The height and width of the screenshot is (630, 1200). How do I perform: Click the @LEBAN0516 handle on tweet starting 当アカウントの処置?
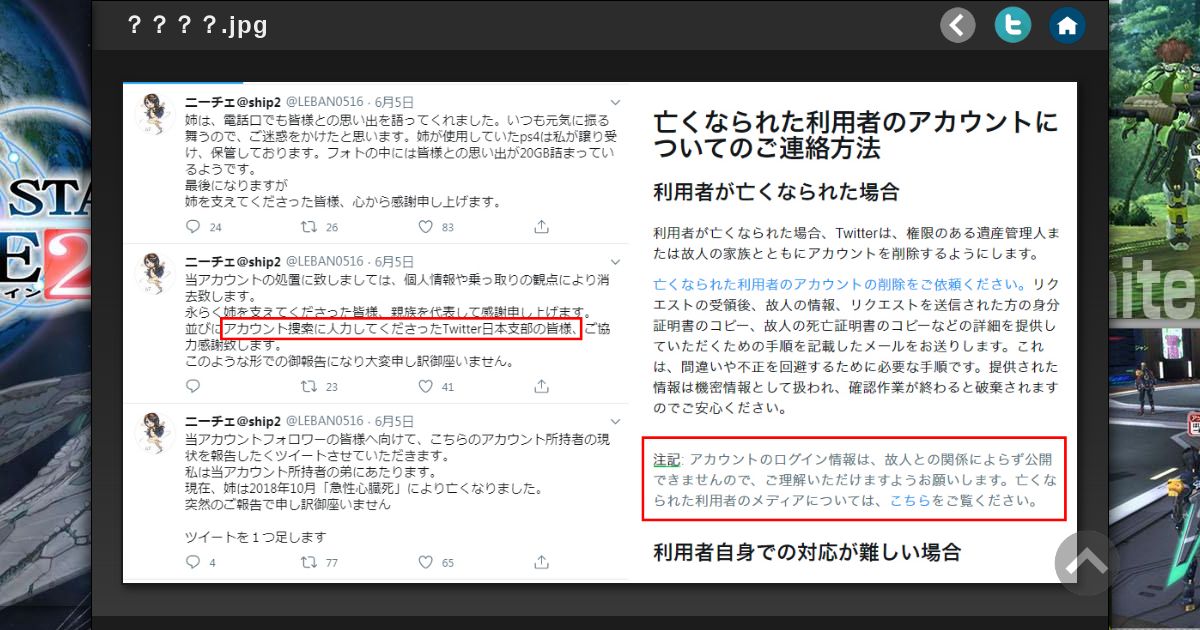click(x=326, y=262)
